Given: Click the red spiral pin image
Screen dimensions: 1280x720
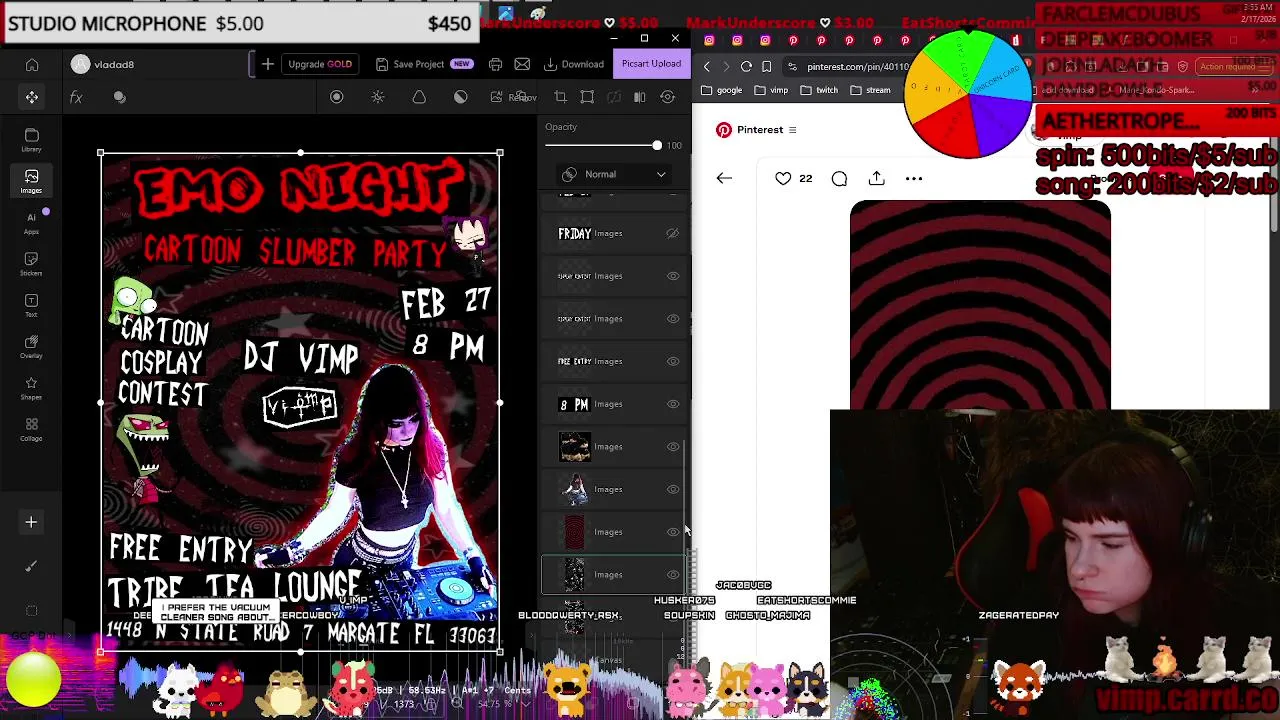Looking at the screenshot, I should (980, 305).
